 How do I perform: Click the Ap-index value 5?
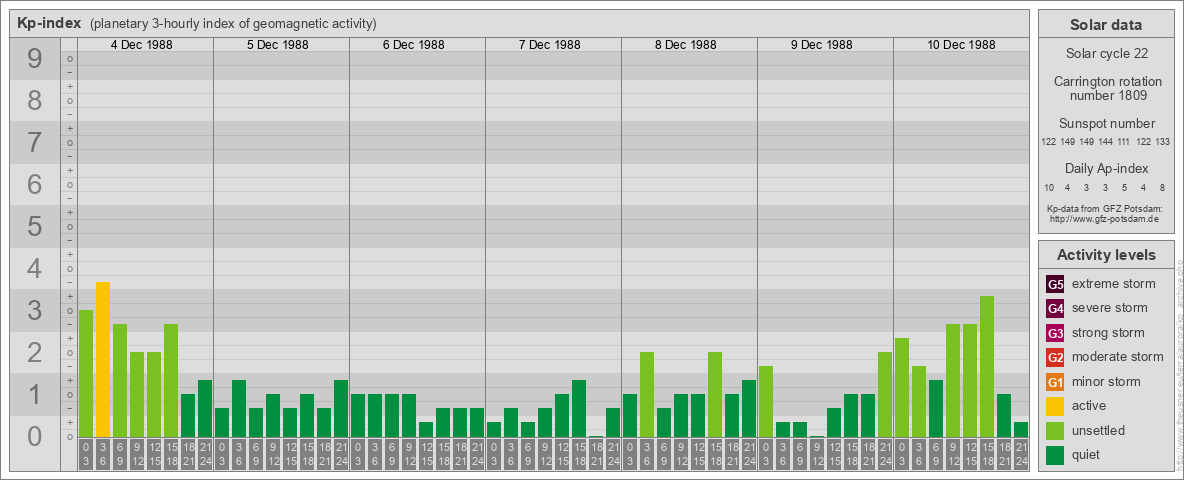coord(1124,188)
